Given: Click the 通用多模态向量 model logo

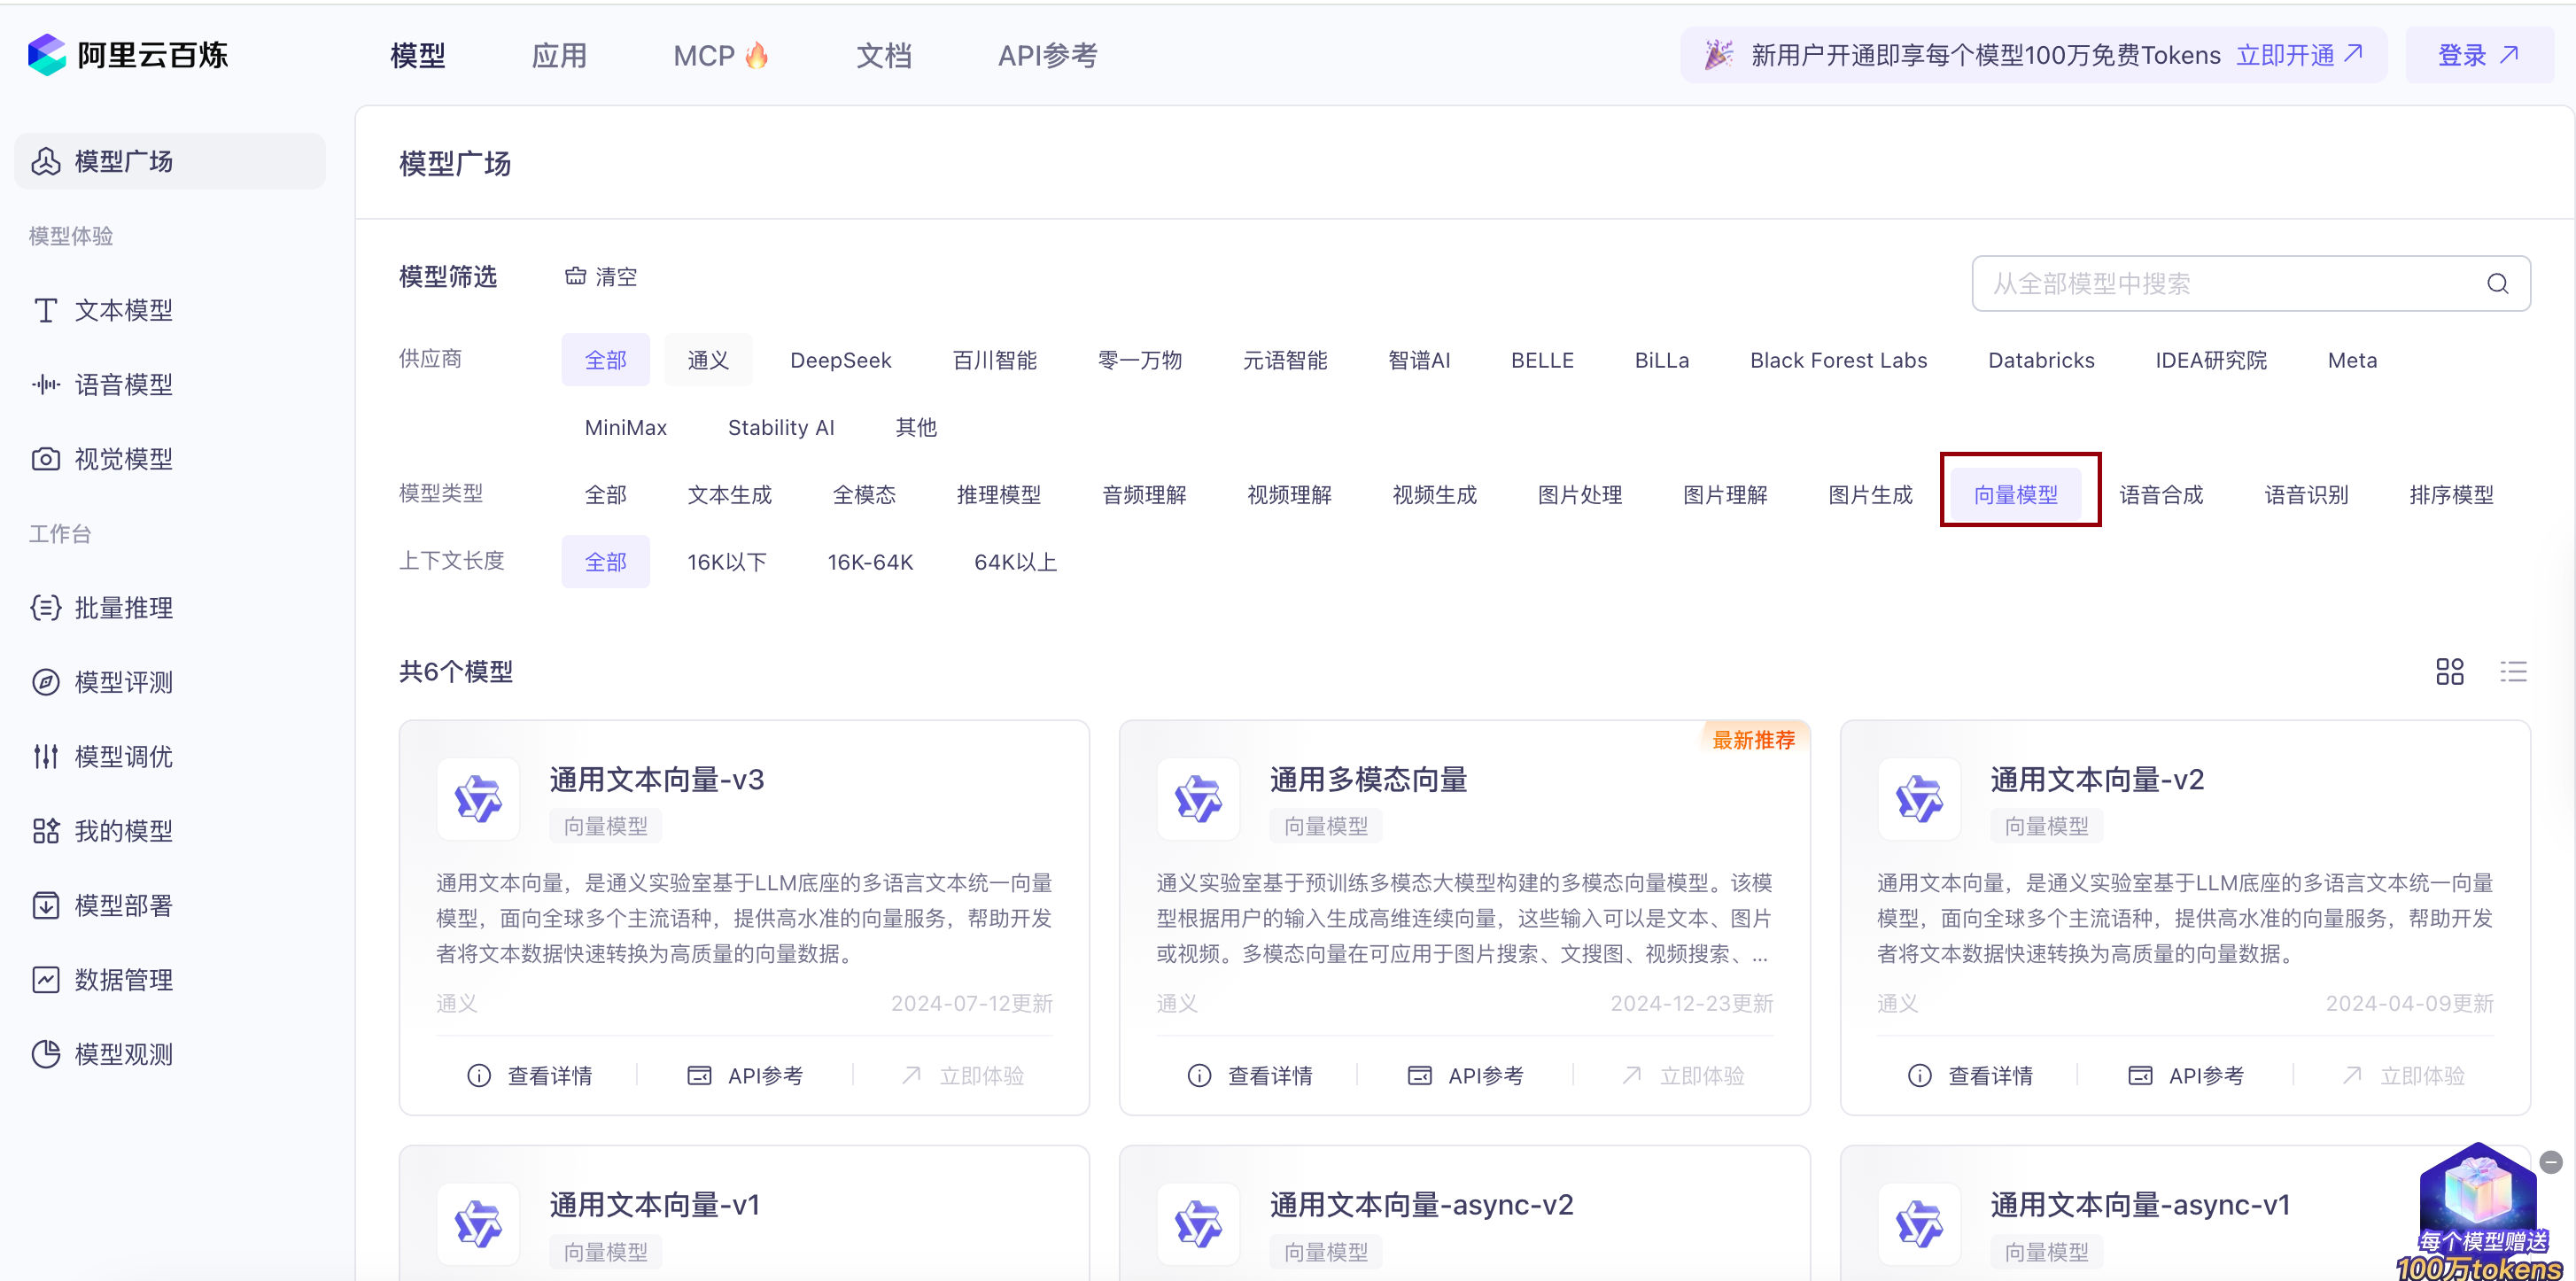Looking at the screenshot, I should 1198,799.
